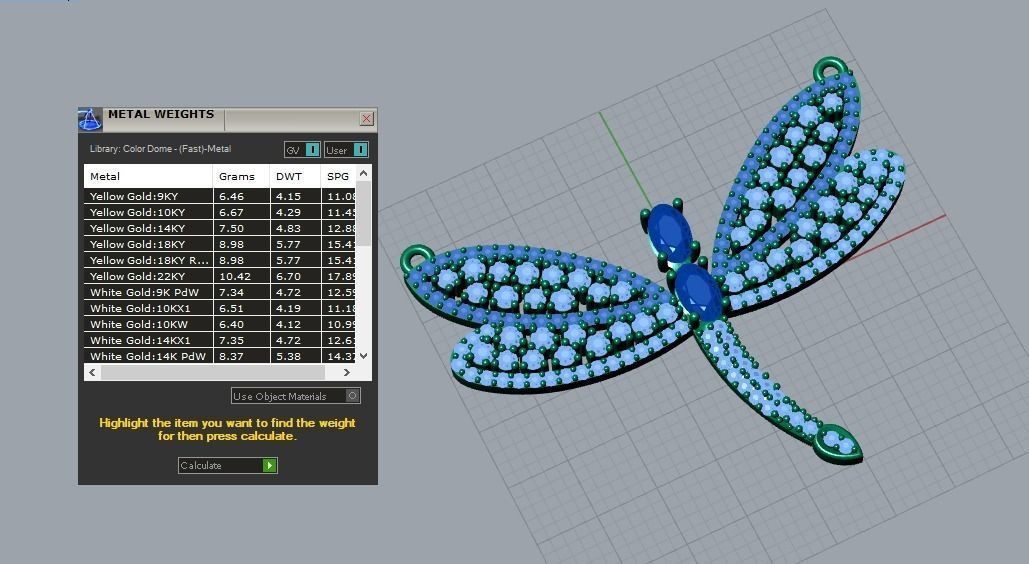This screenshot has height=564, width=1029.
Task: Click the 4.29 DWT value
Action: pos(288,212)
